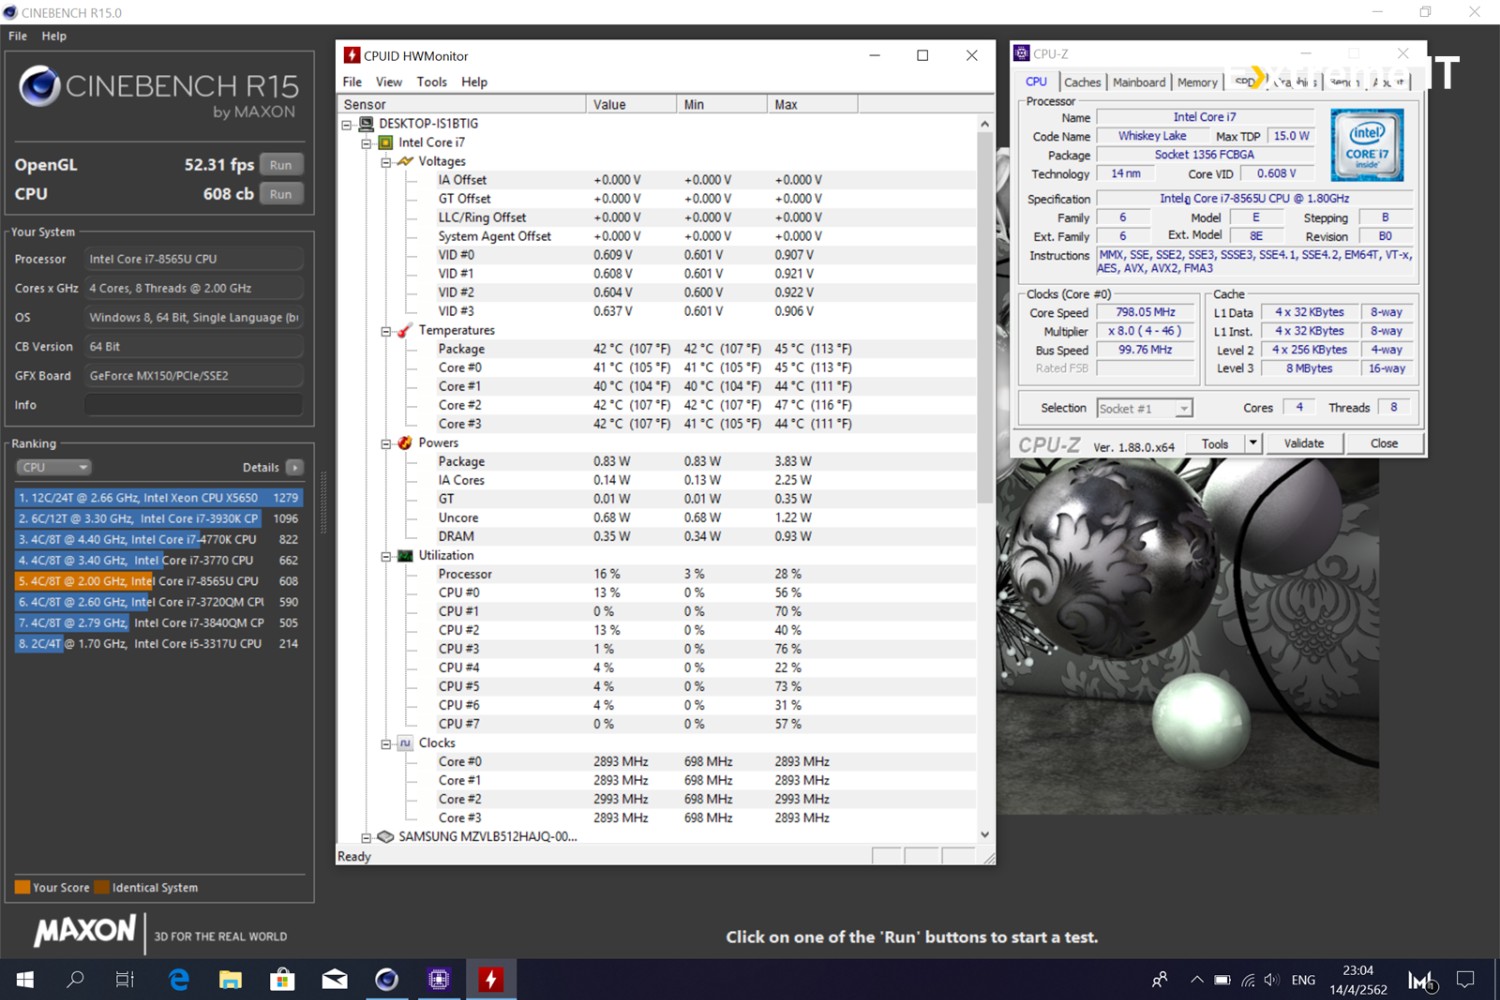Switch to CPU-Z taskbar icon
1500x1000 pixels.
438,979
